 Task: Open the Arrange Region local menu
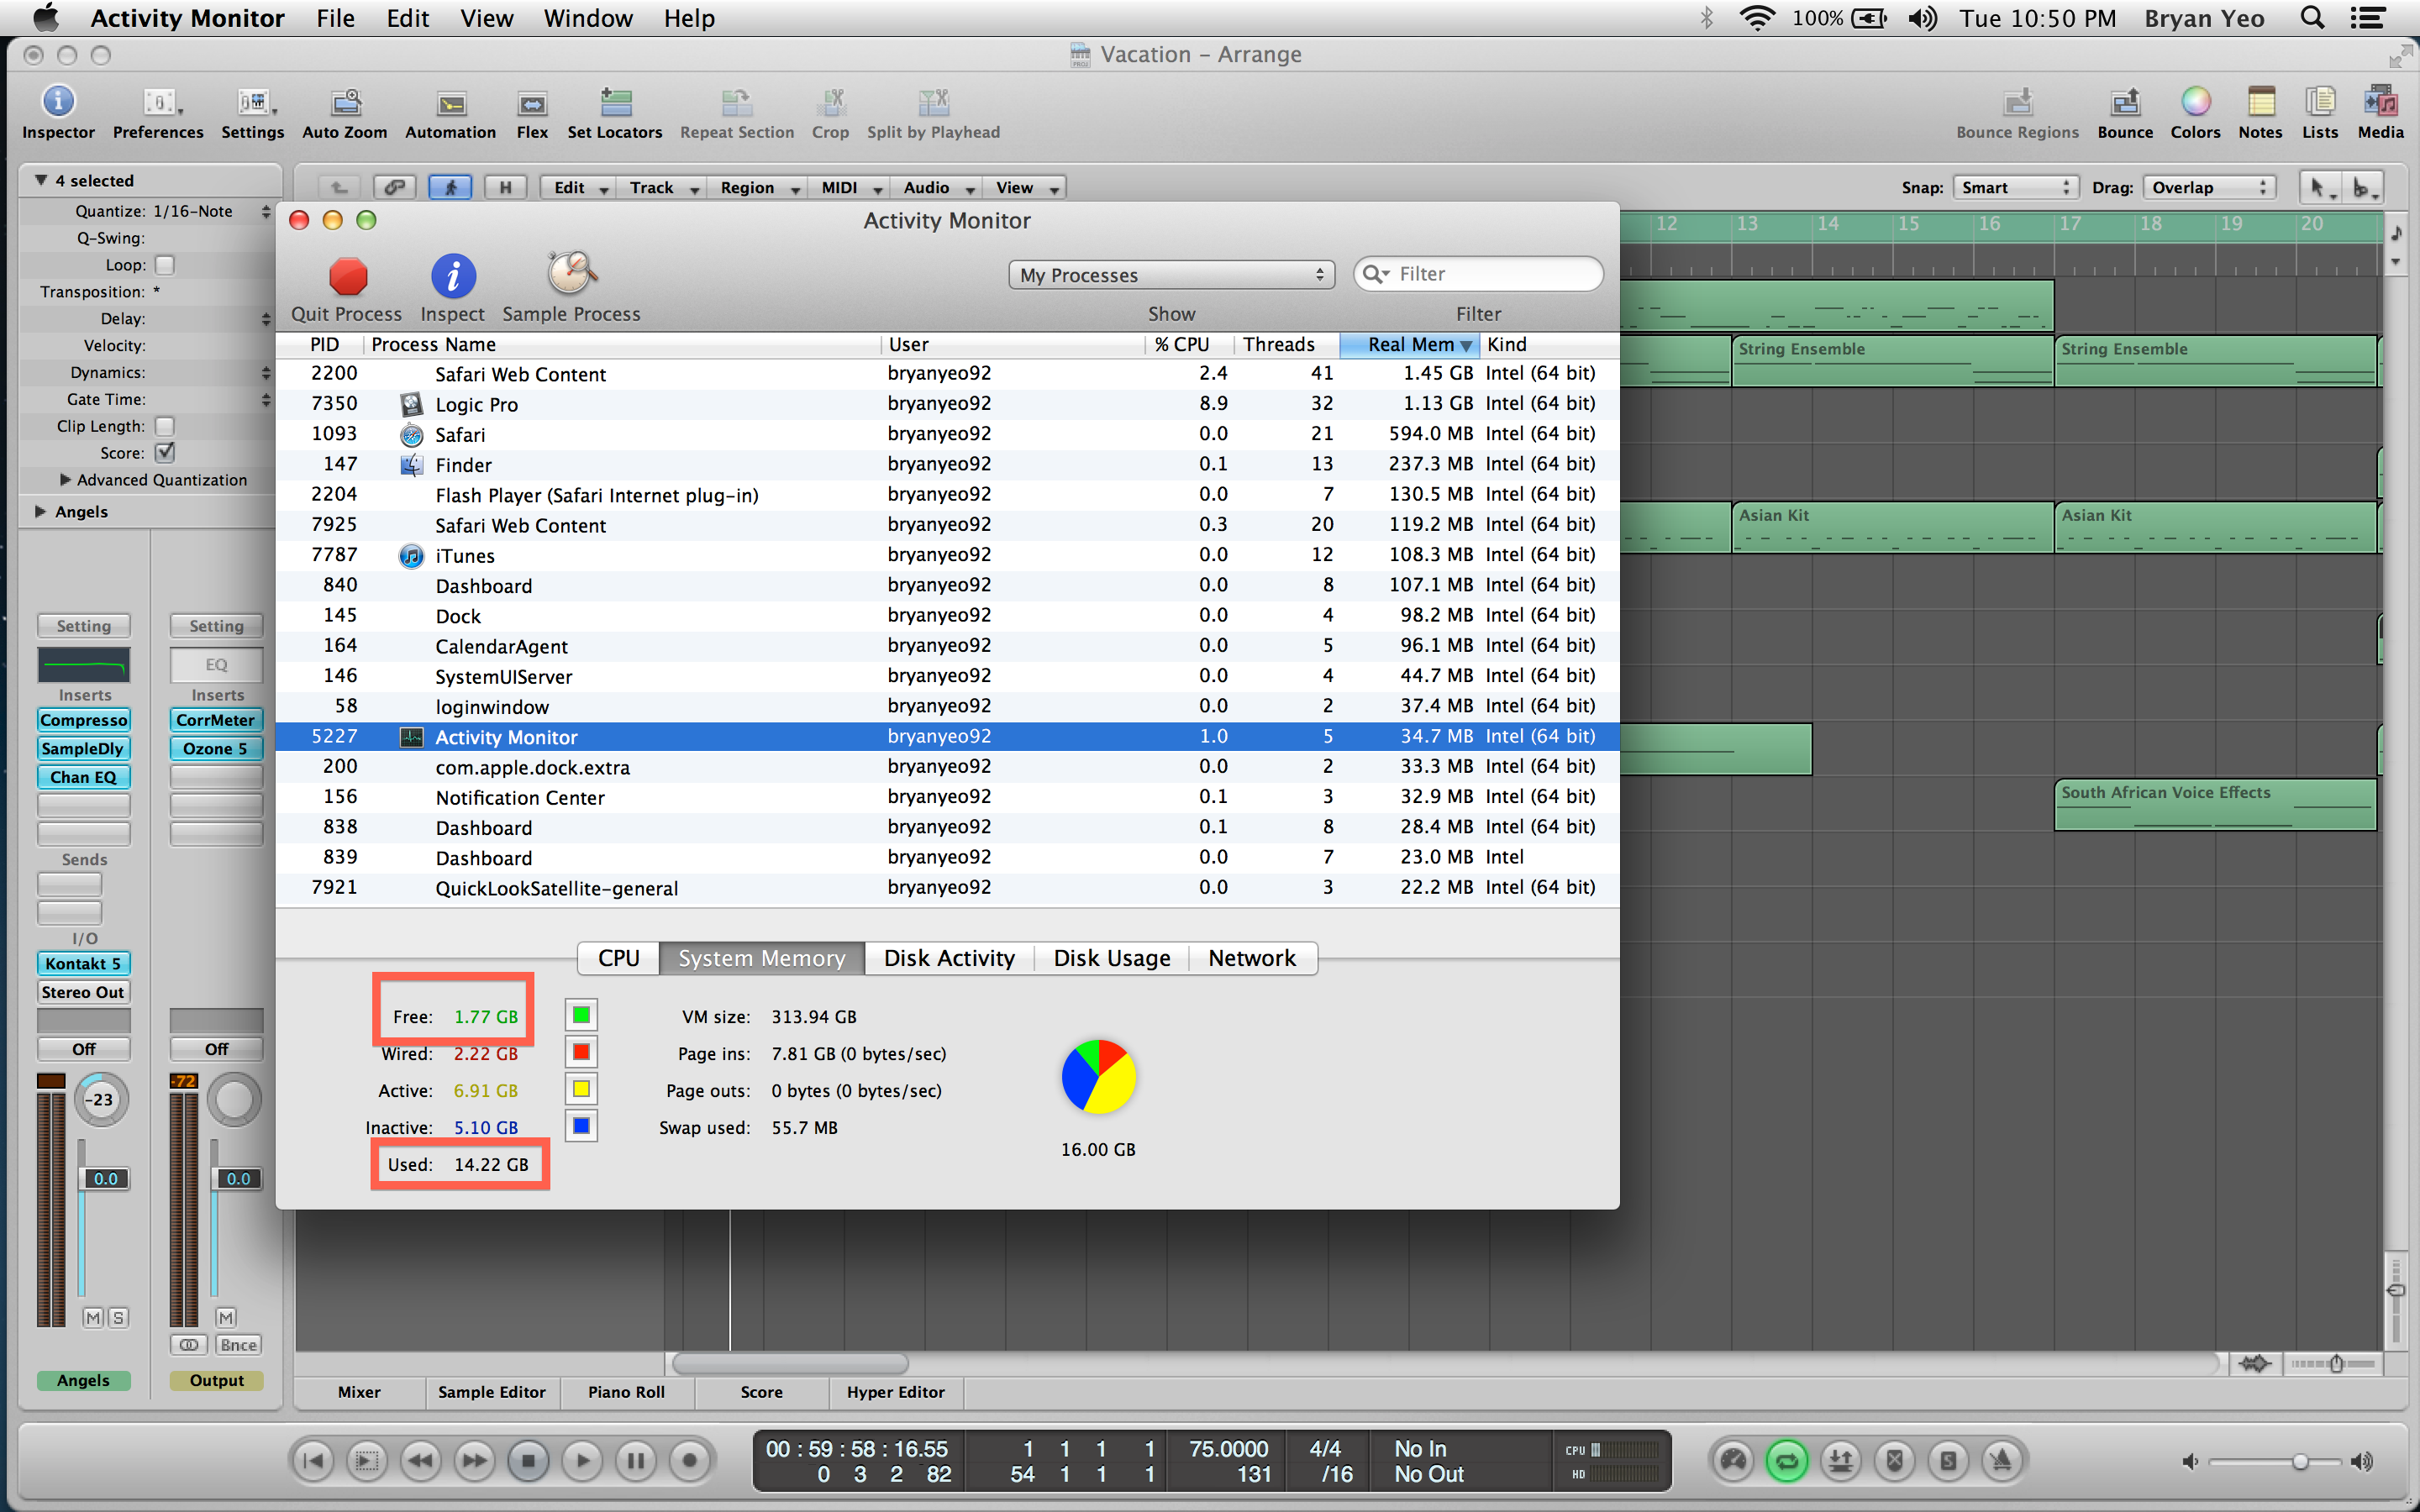[759, 187]
